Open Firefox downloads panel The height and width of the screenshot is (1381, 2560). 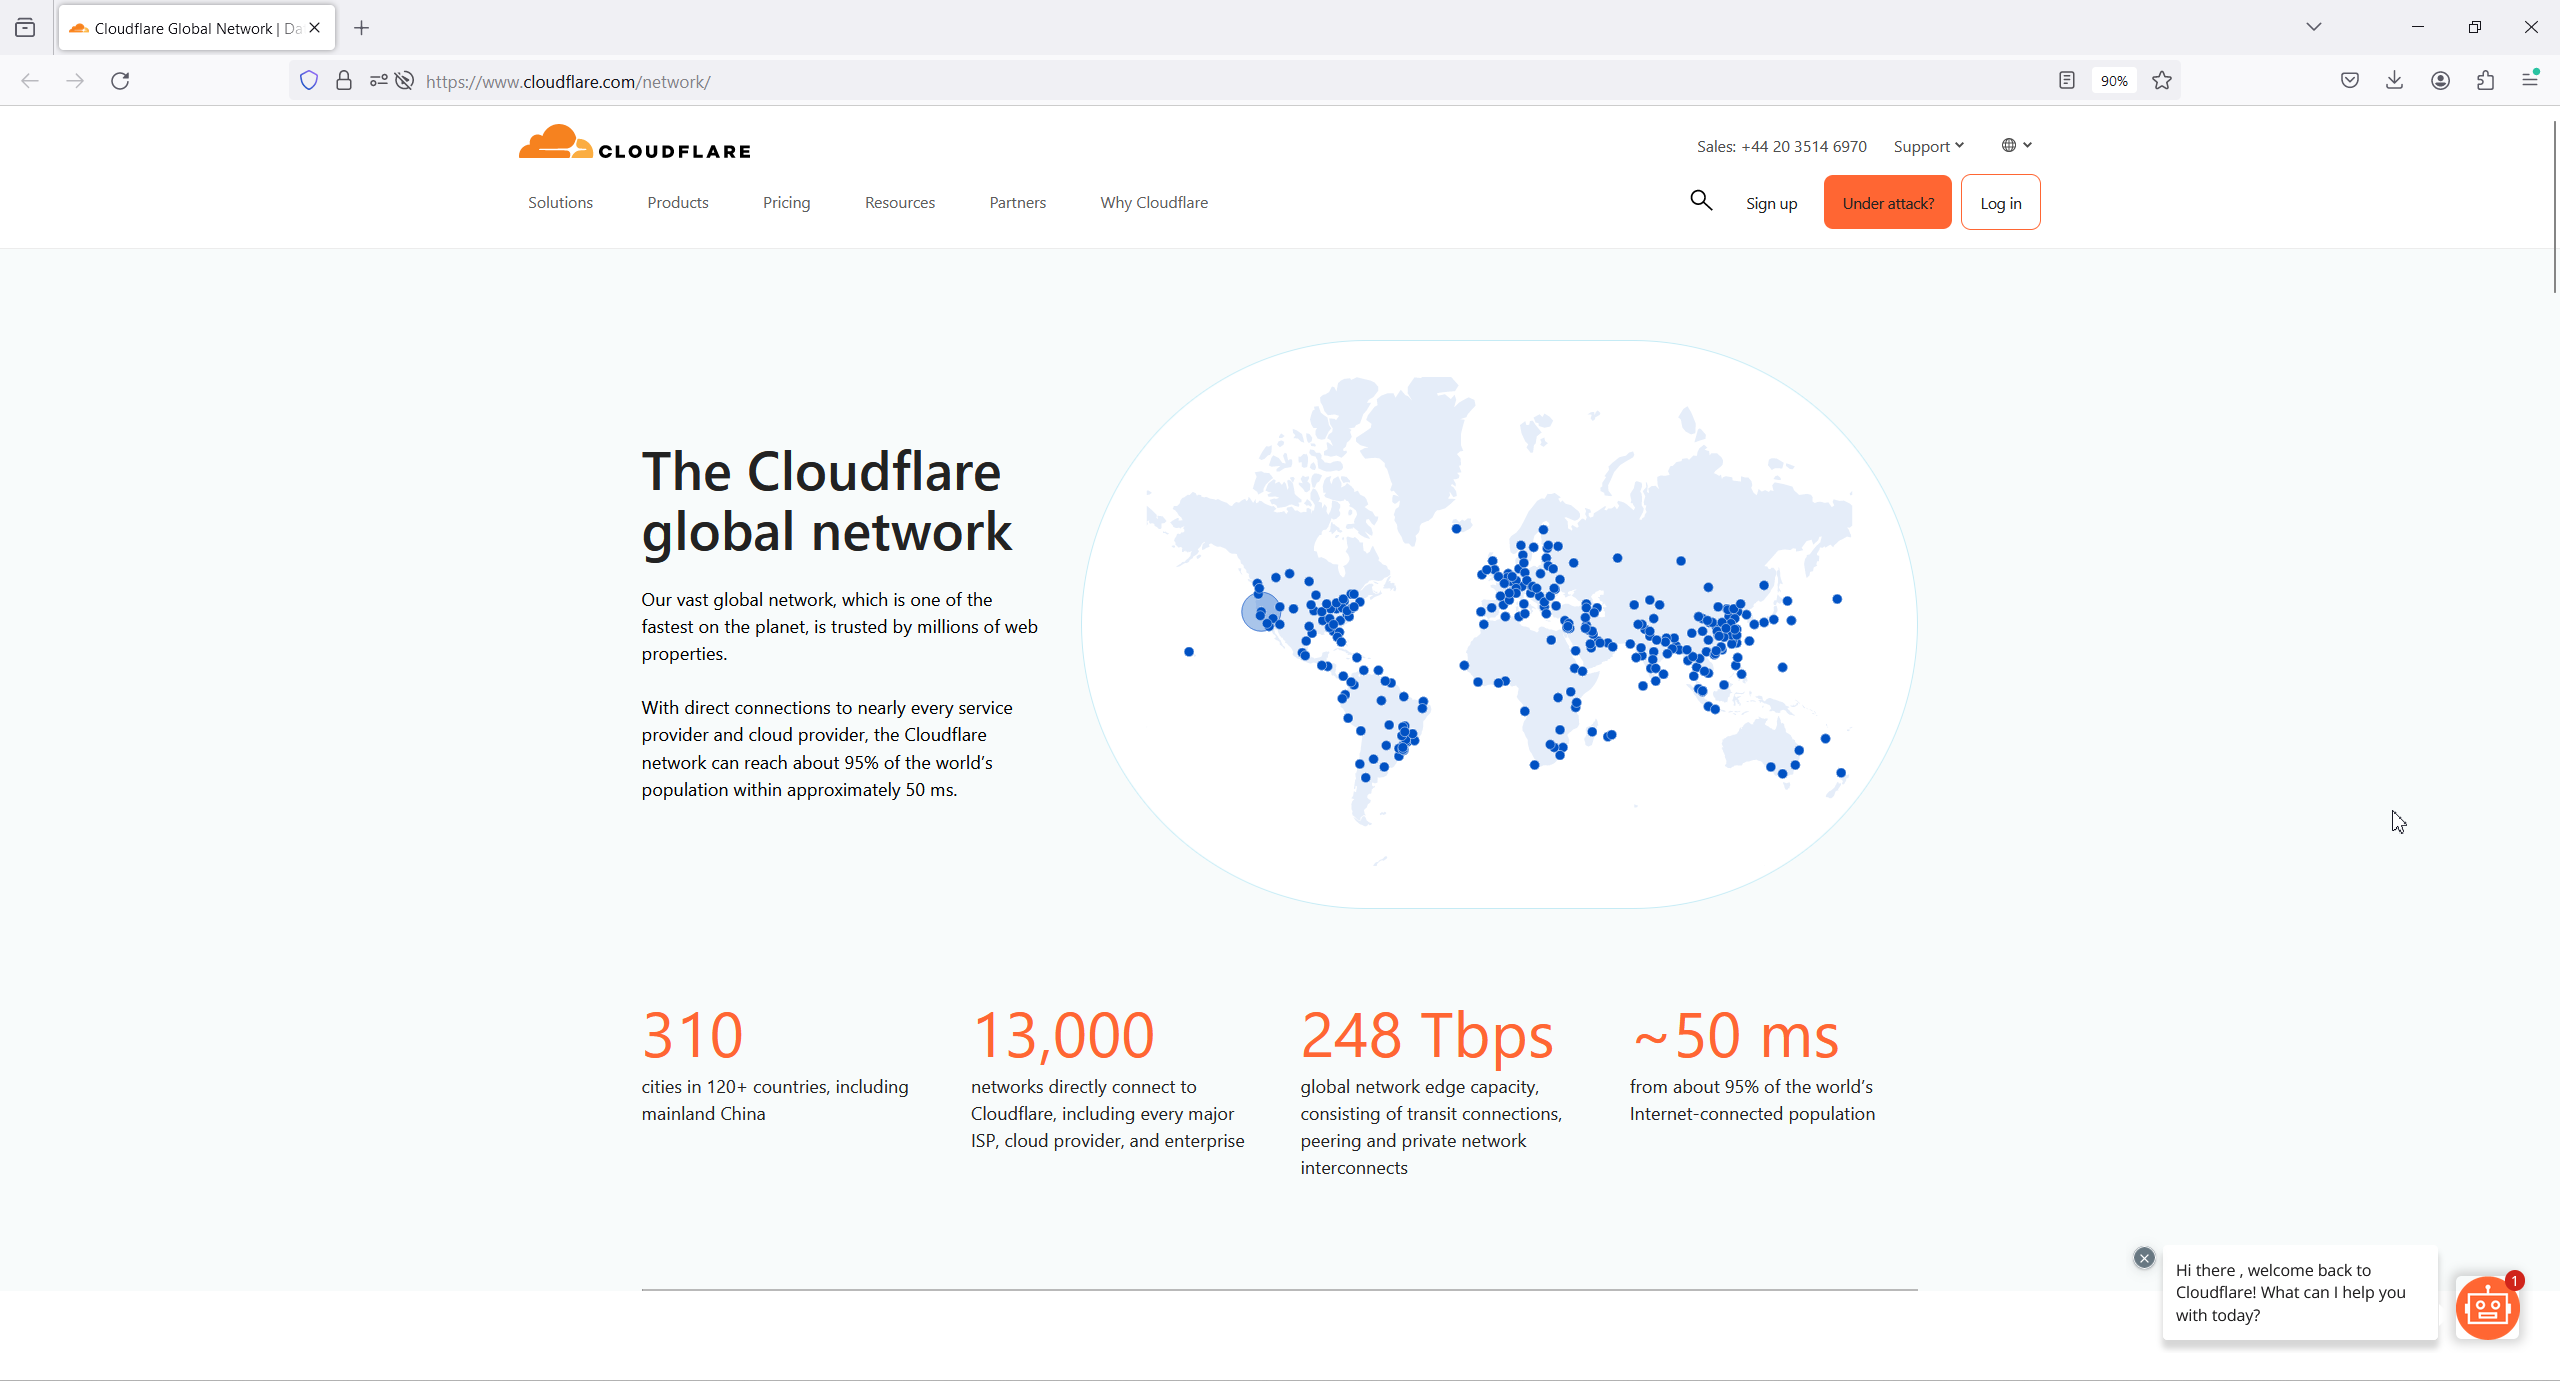click(x=2395, y=81)
